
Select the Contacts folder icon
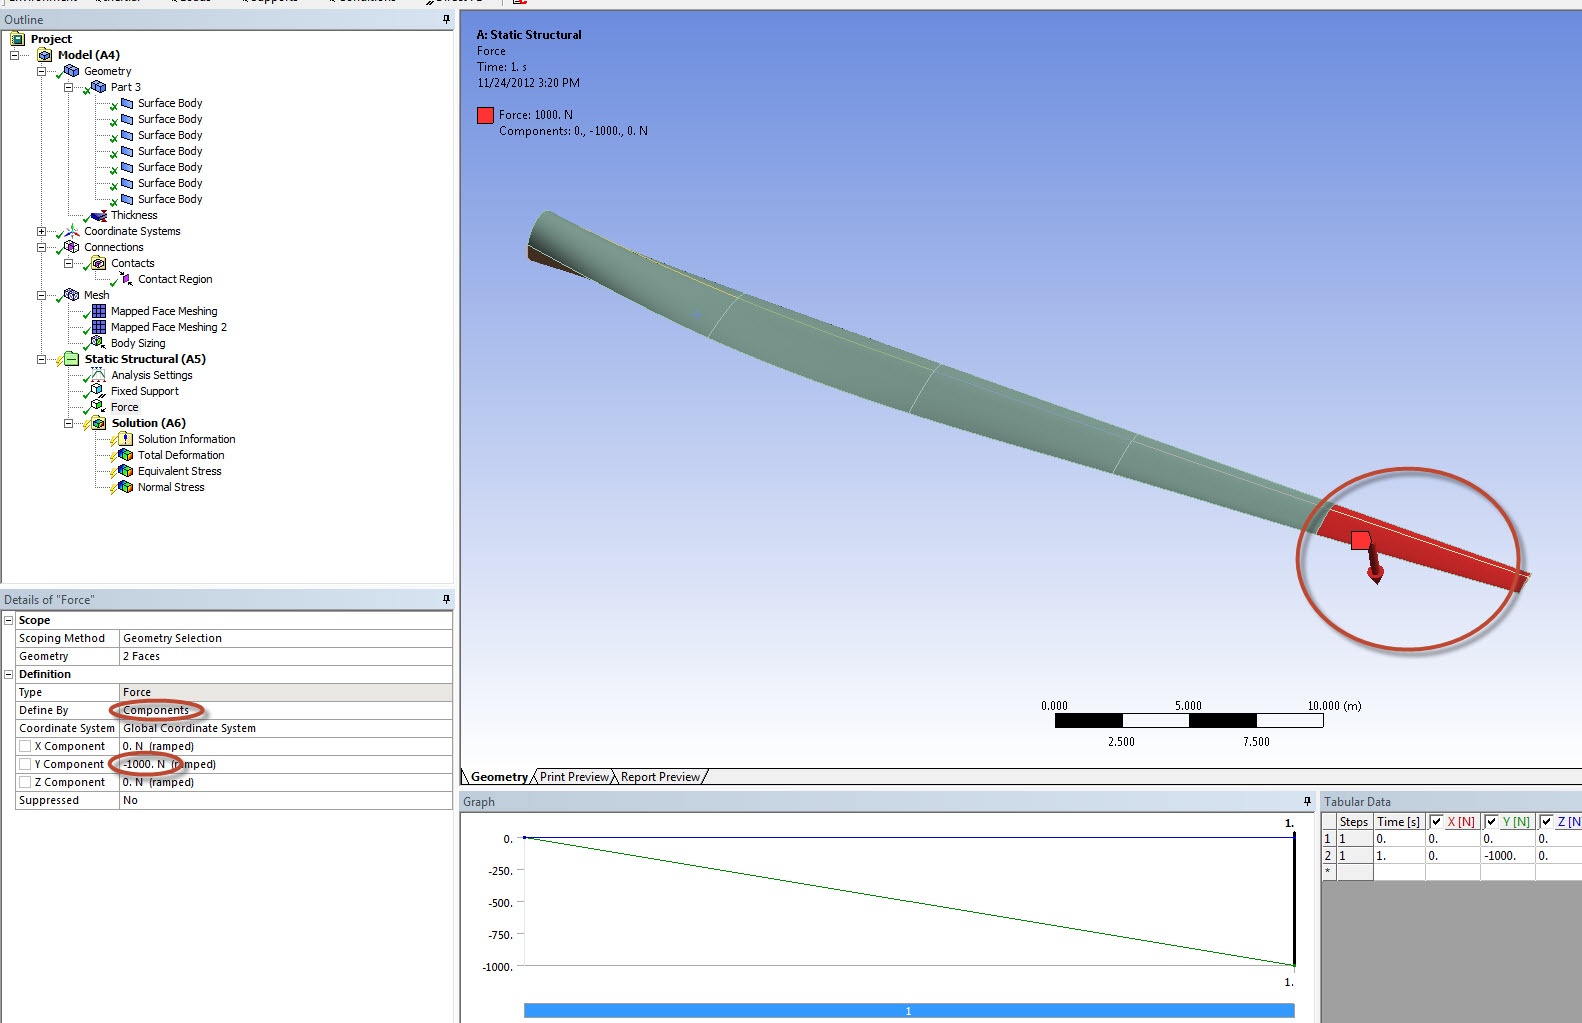[x=98, y=263]
